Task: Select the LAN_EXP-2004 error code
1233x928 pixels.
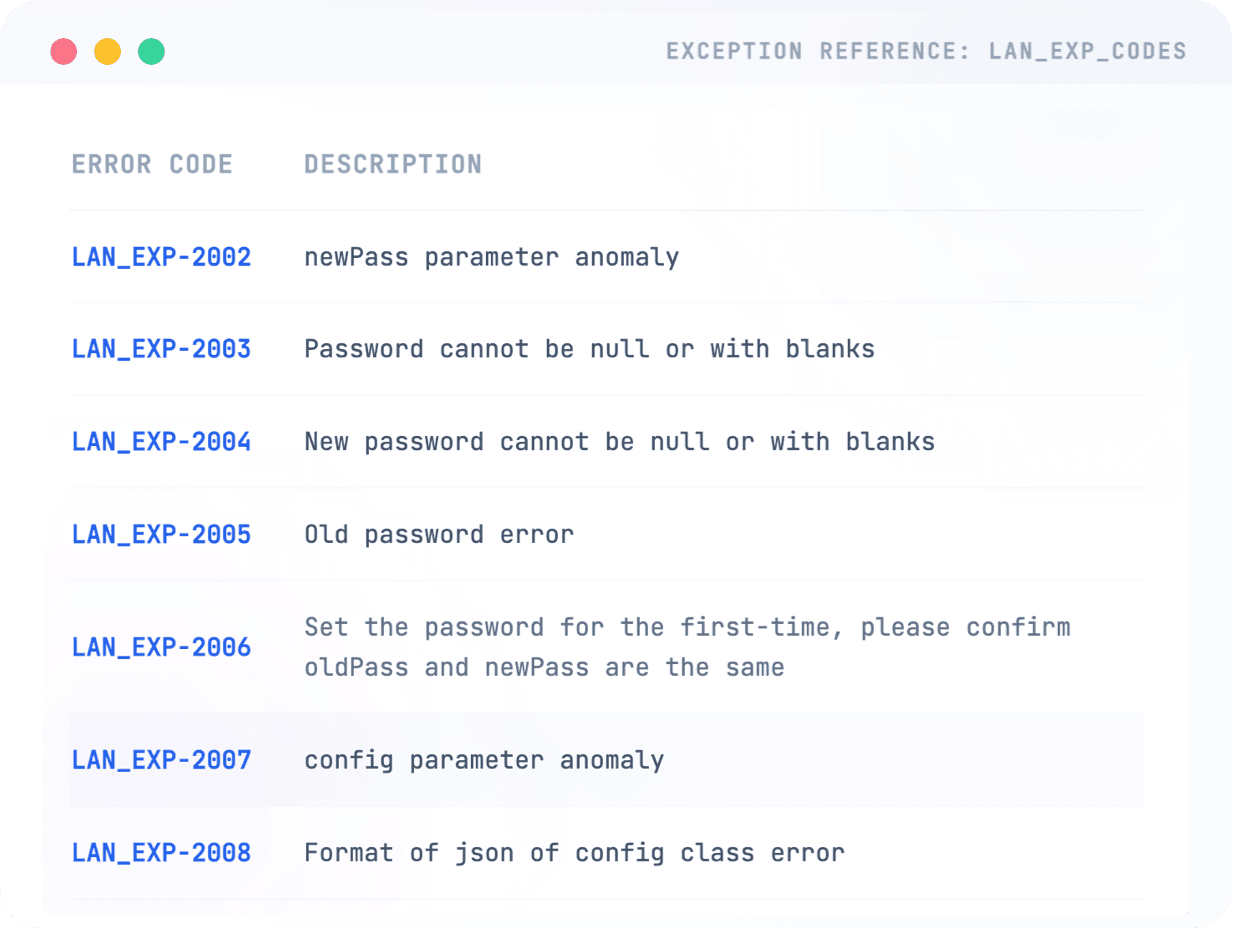Action: coord(161,442)
